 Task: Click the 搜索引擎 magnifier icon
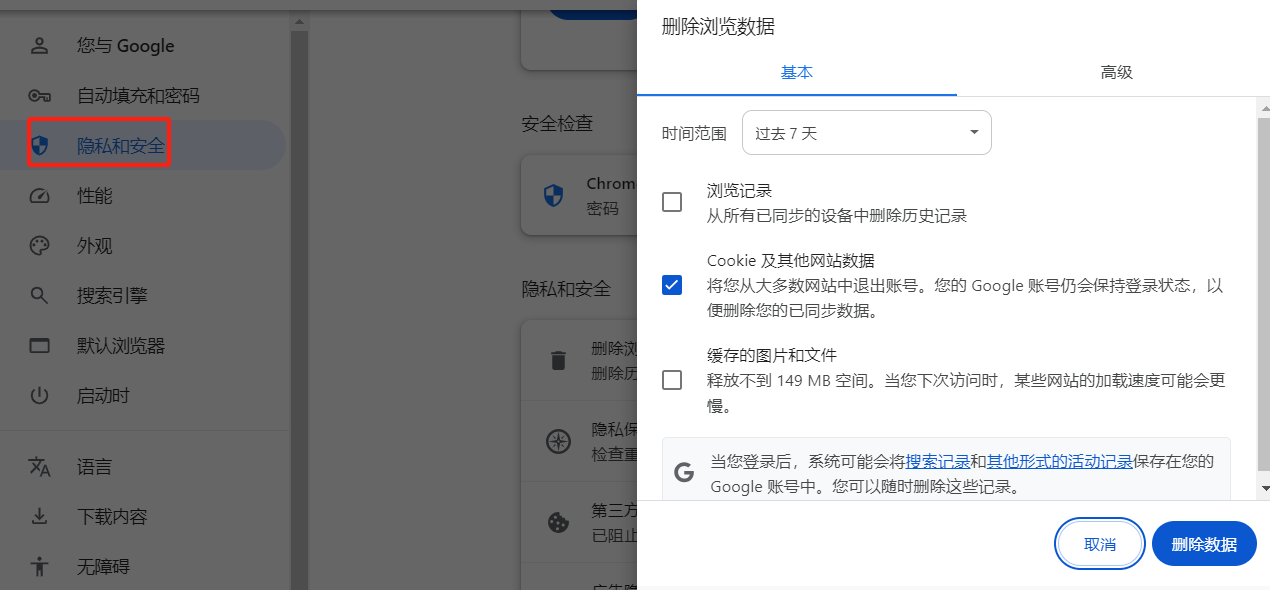40,295
